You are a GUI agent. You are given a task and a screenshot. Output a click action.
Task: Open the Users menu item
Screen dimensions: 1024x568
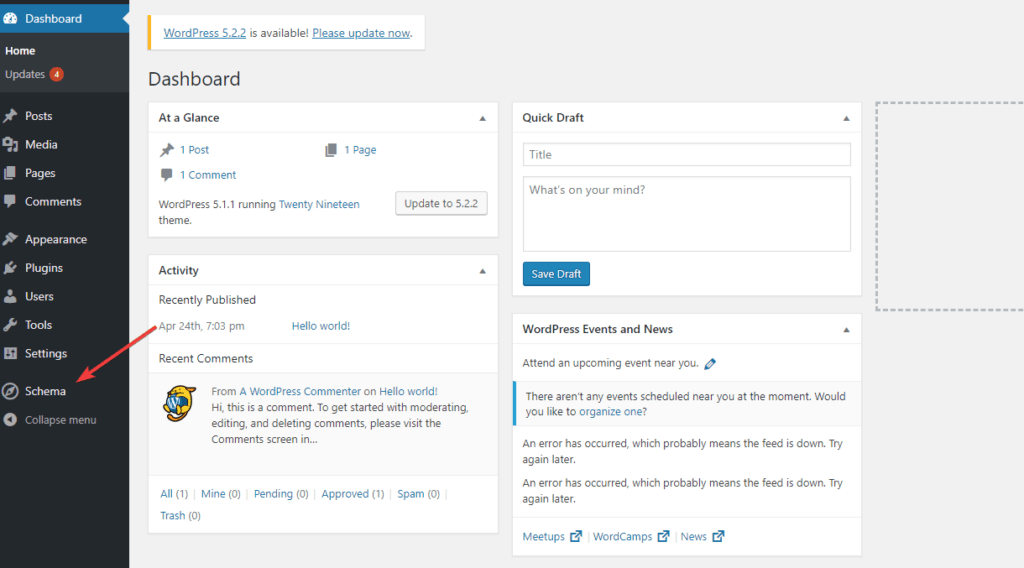pyautogui.click(x=39, y=297)
